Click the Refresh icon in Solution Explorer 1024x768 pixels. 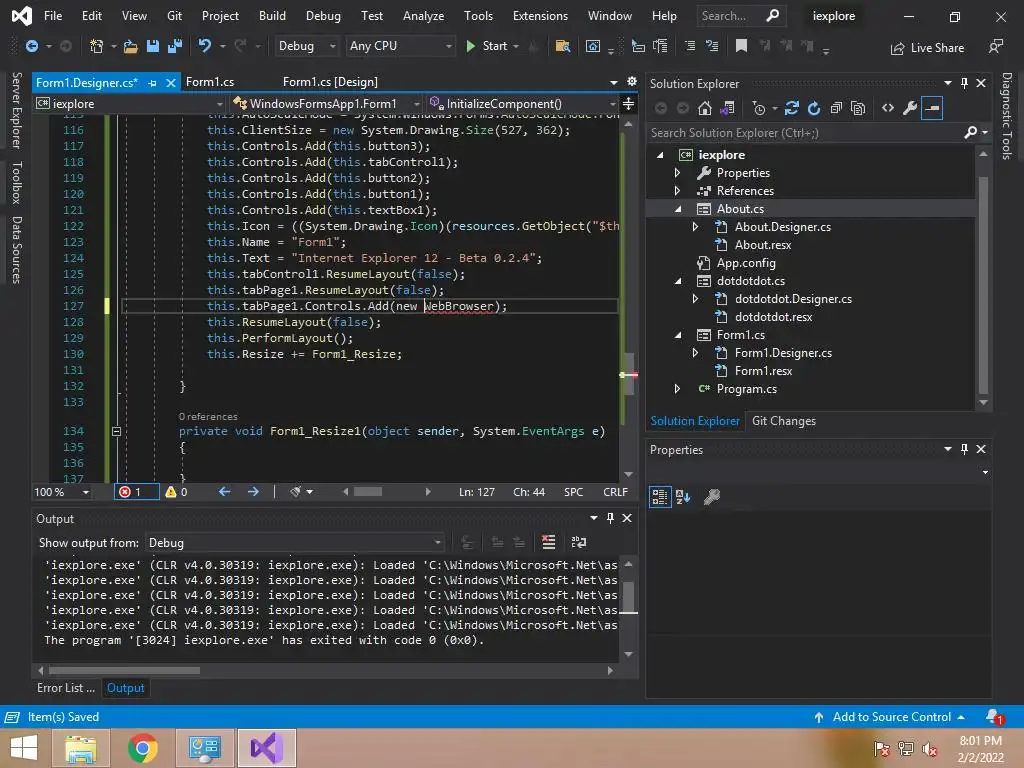point(814,108)
